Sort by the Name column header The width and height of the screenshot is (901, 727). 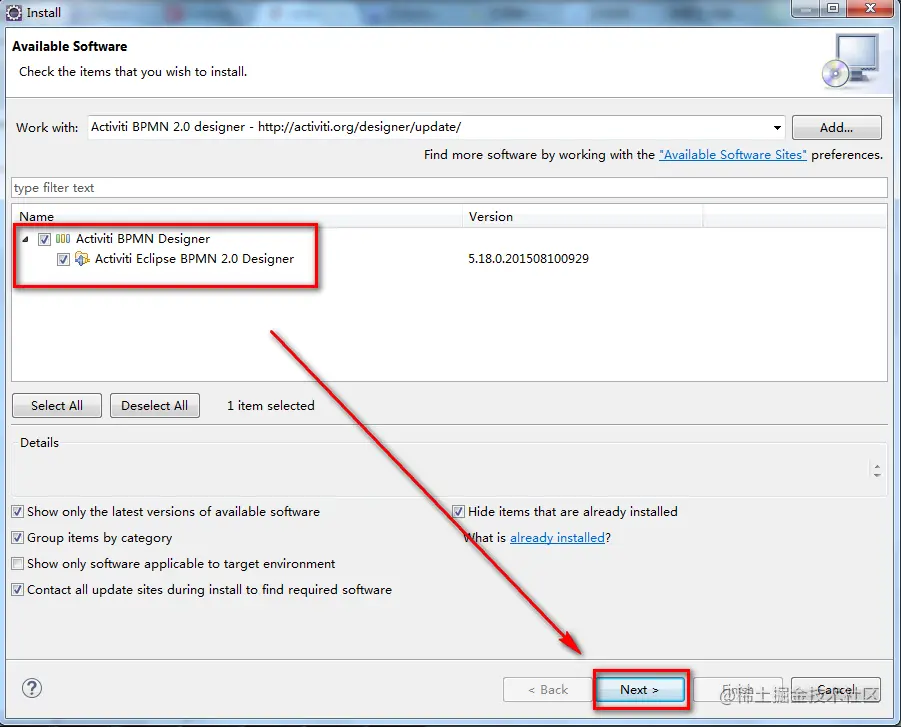(x=237, y=217)
